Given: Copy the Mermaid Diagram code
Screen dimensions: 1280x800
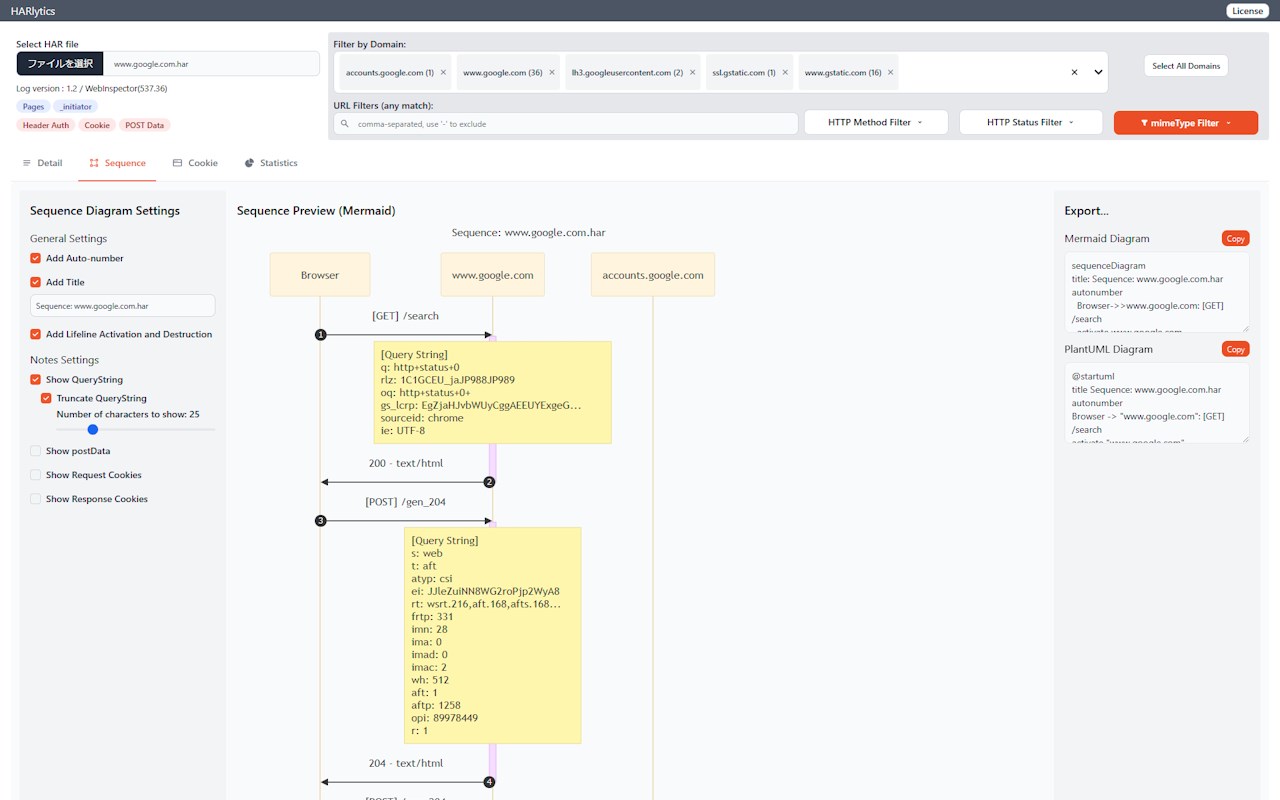Looking at the screenshot, I should 1236,239.
